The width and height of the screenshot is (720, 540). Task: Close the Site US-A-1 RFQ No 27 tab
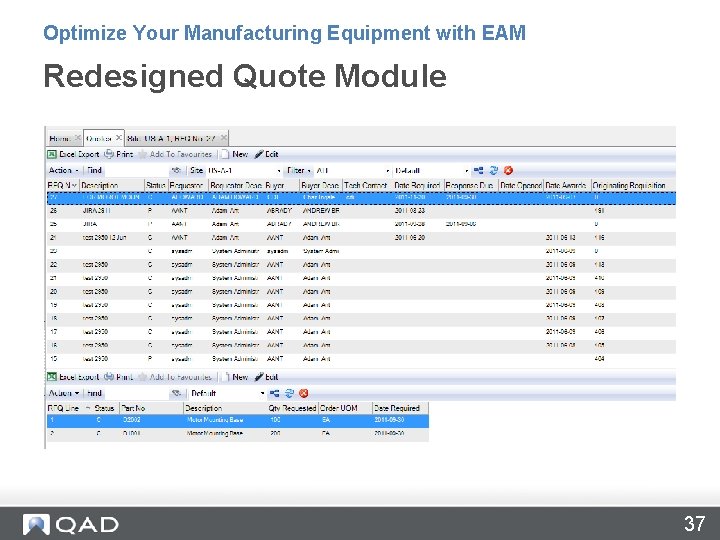point(223,138)
